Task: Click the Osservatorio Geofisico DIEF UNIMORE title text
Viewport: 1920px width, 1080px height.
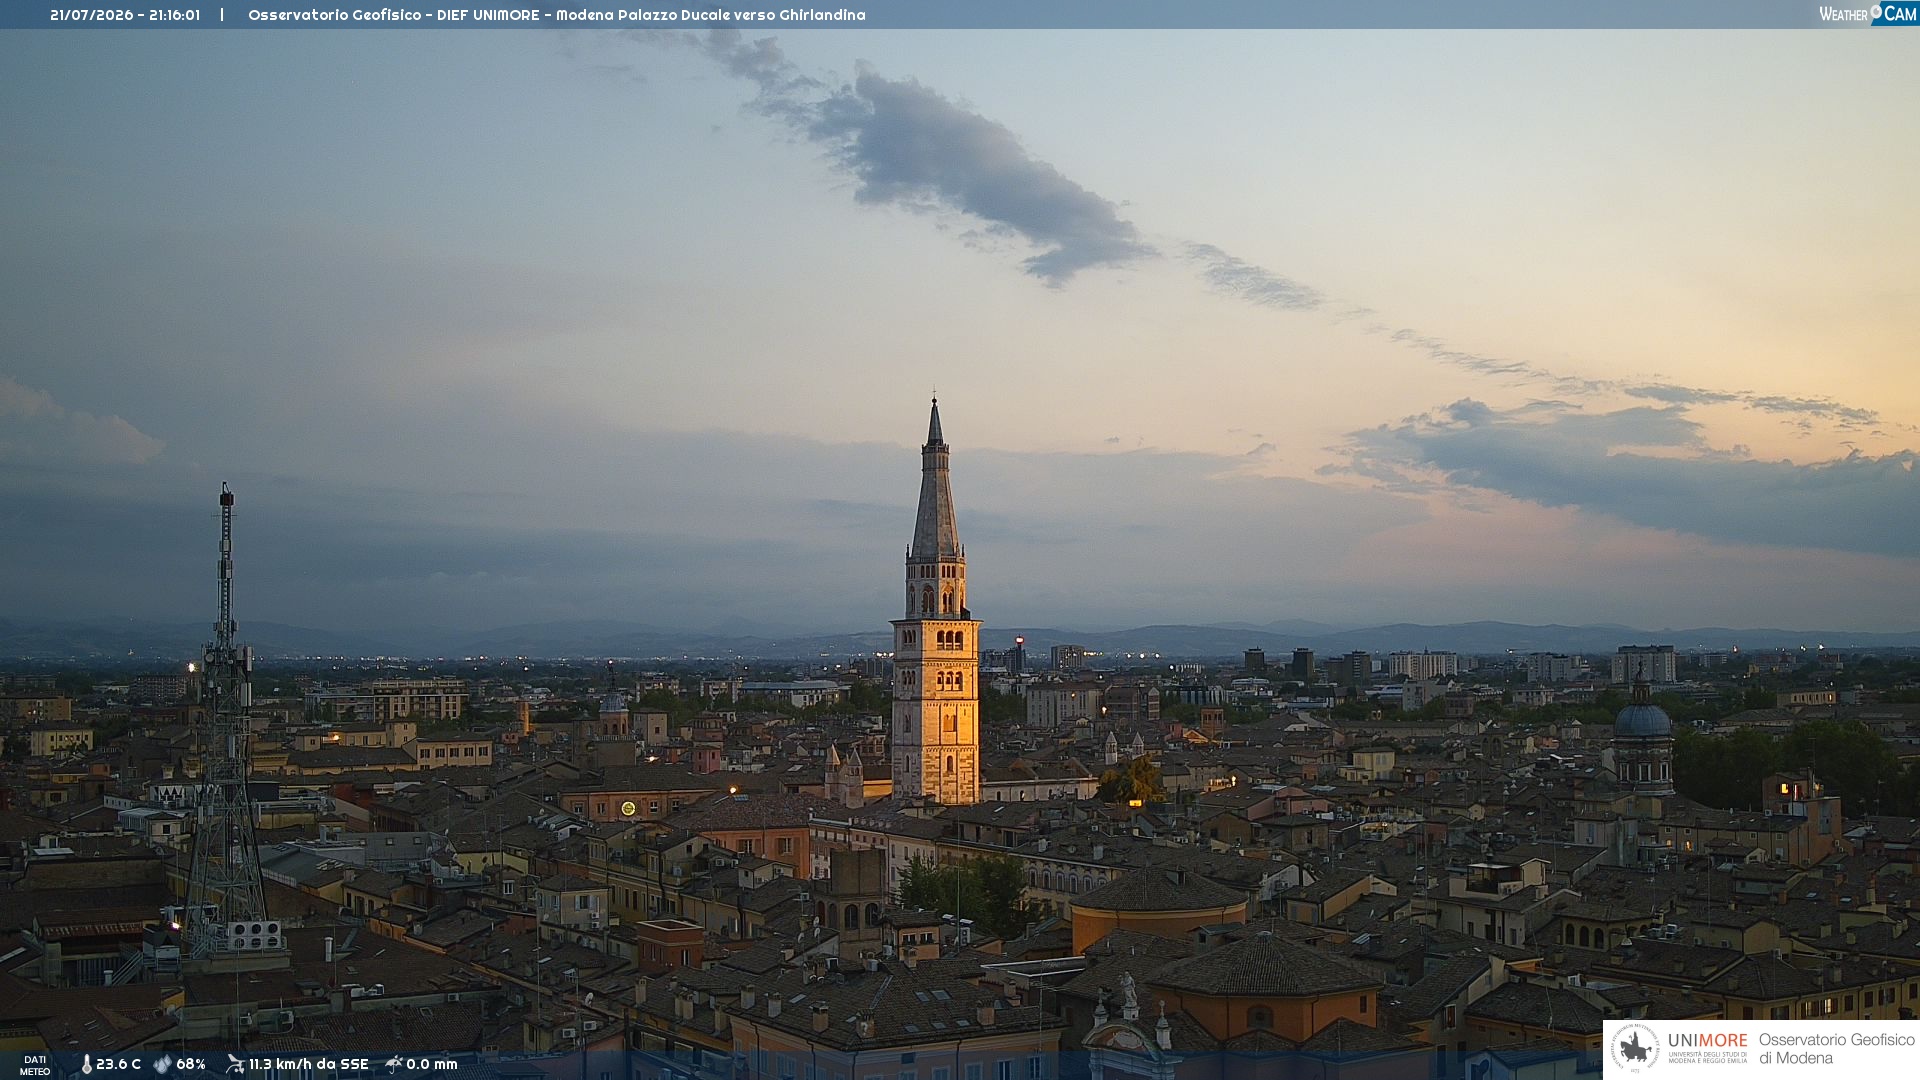Action: [x=557, y=15]
